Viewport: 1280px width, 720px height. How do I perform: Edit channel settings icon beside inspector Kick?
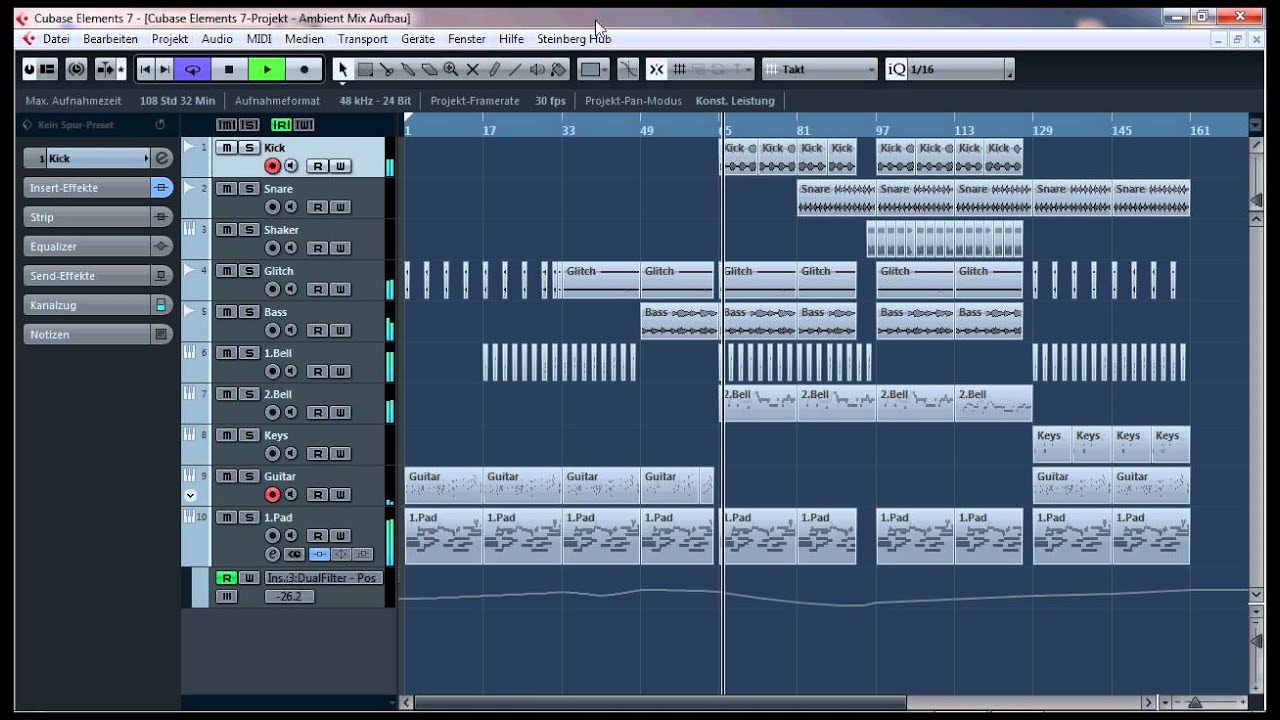point(162,158)
